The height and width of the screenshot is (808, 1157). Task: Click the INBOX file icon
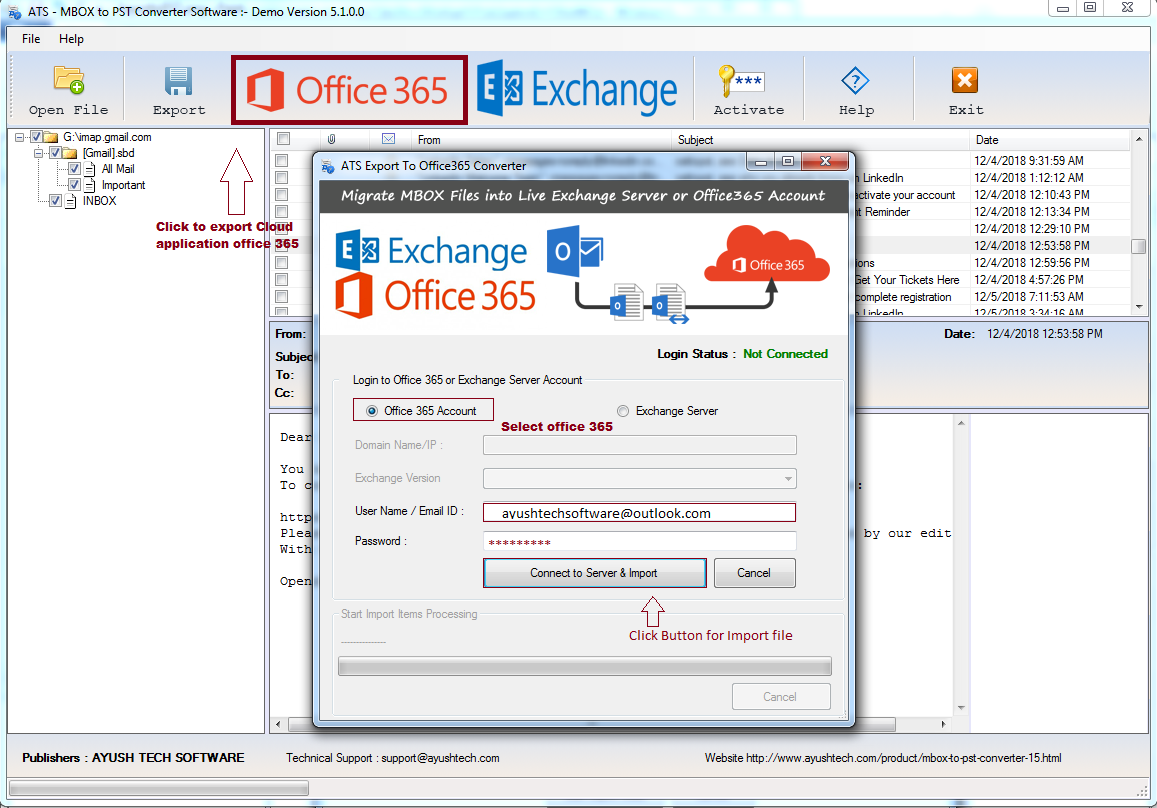[x=70, y=201]
